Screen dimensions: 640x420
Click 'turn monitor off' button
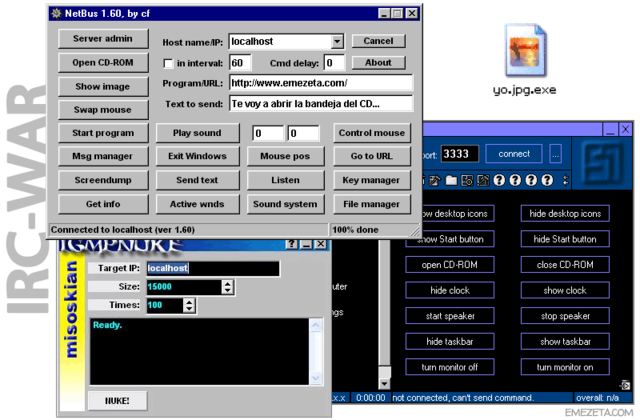pyautogui.click(x=450, y=367)
